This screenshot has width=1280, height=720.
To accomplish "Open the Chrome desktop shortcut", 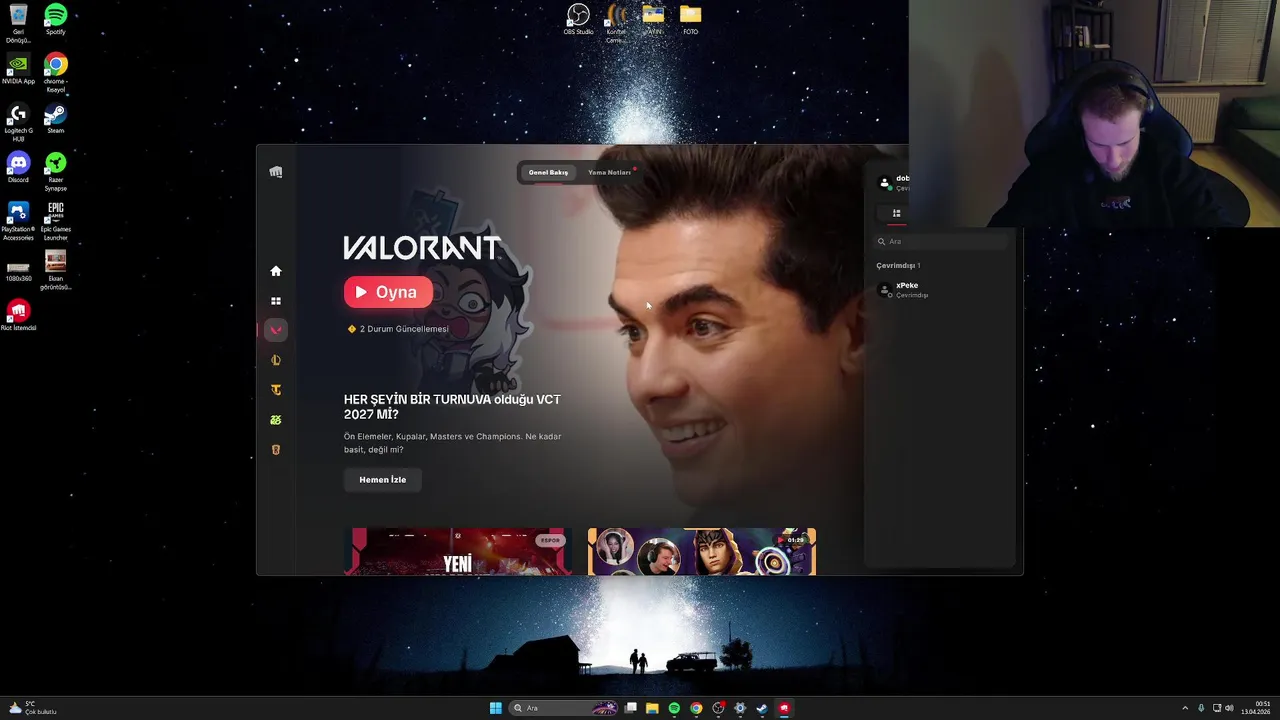I will 56,73.
